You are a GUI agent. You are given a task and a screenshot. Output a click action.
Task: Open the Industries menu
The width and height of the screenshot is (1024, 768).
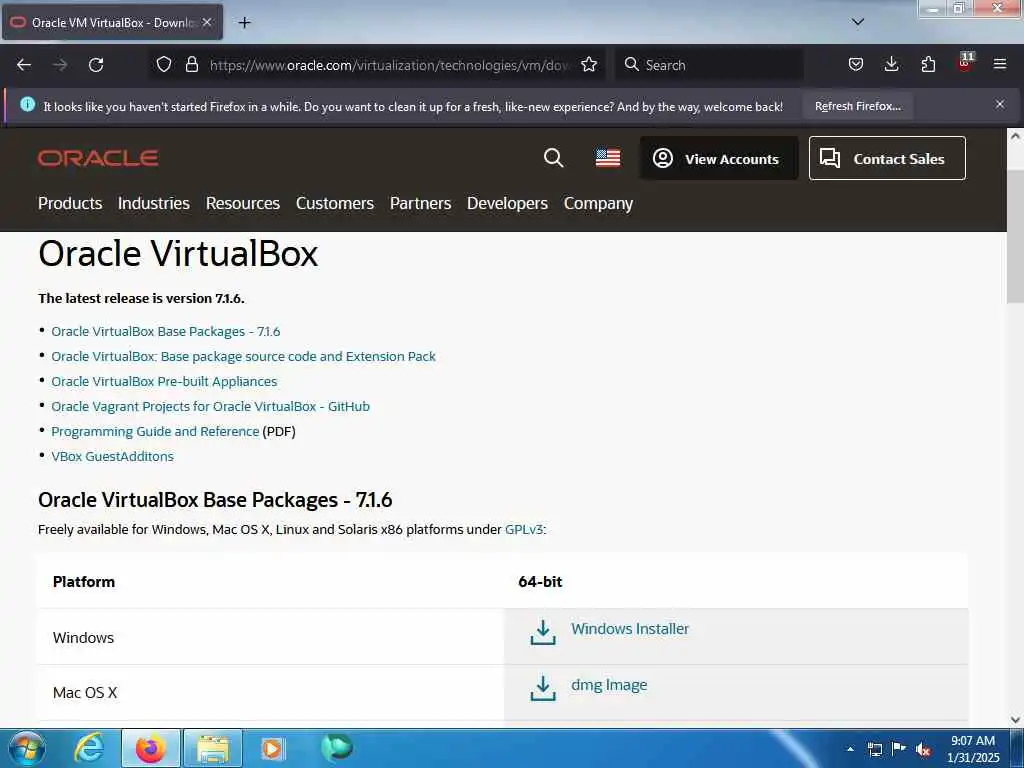tap(153, 204)
